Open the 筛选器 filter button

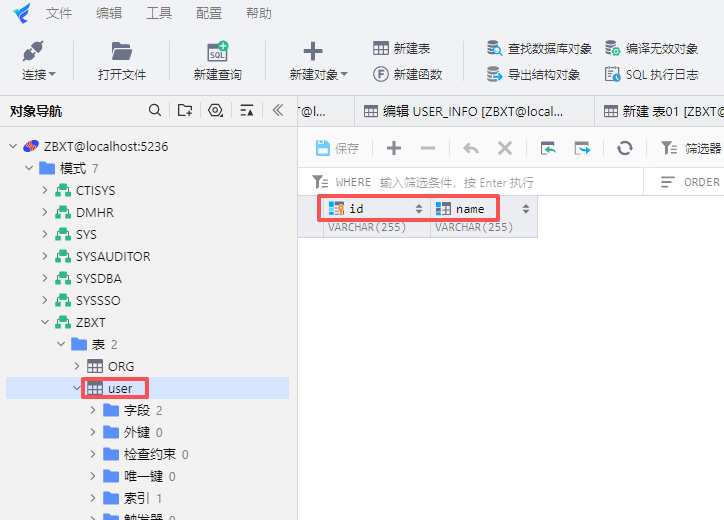tap(691, 148)
